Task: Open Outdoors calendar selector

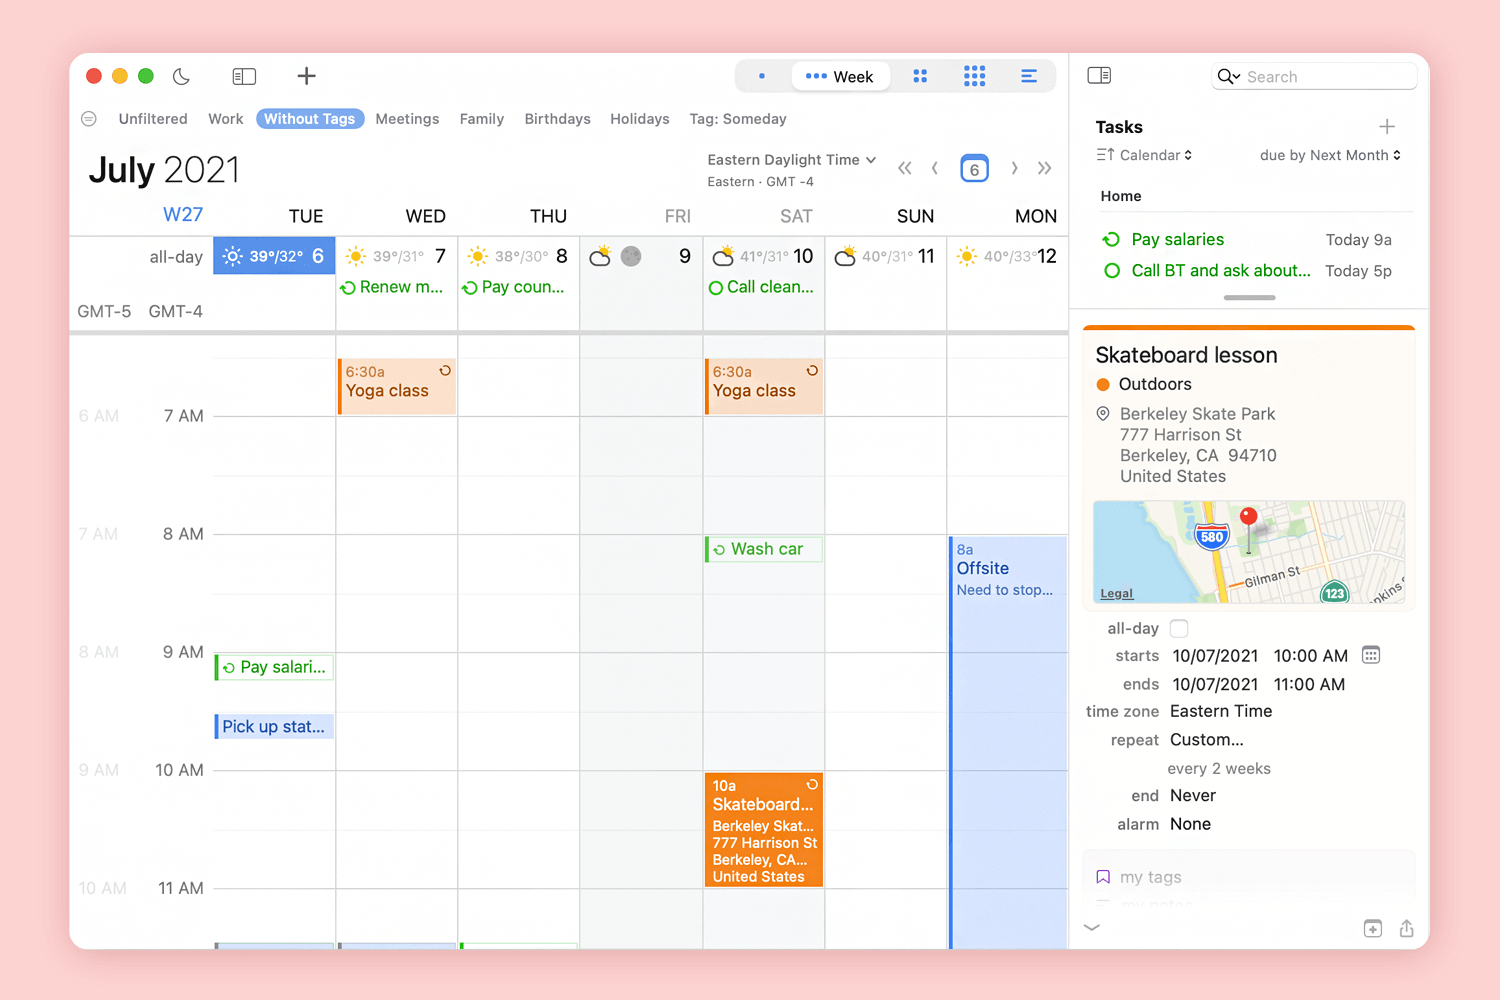Action: tap(1155, 384)
